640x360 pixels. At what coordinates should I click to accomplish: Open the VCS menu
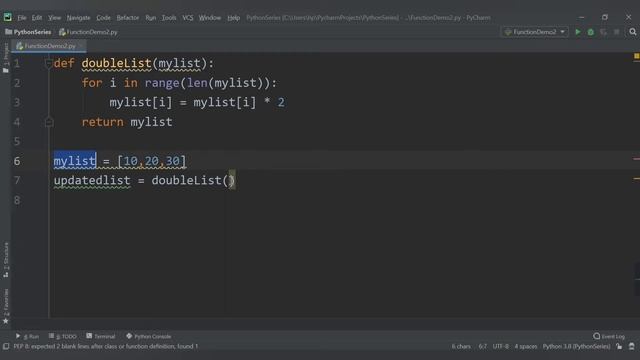pos(188,18)
